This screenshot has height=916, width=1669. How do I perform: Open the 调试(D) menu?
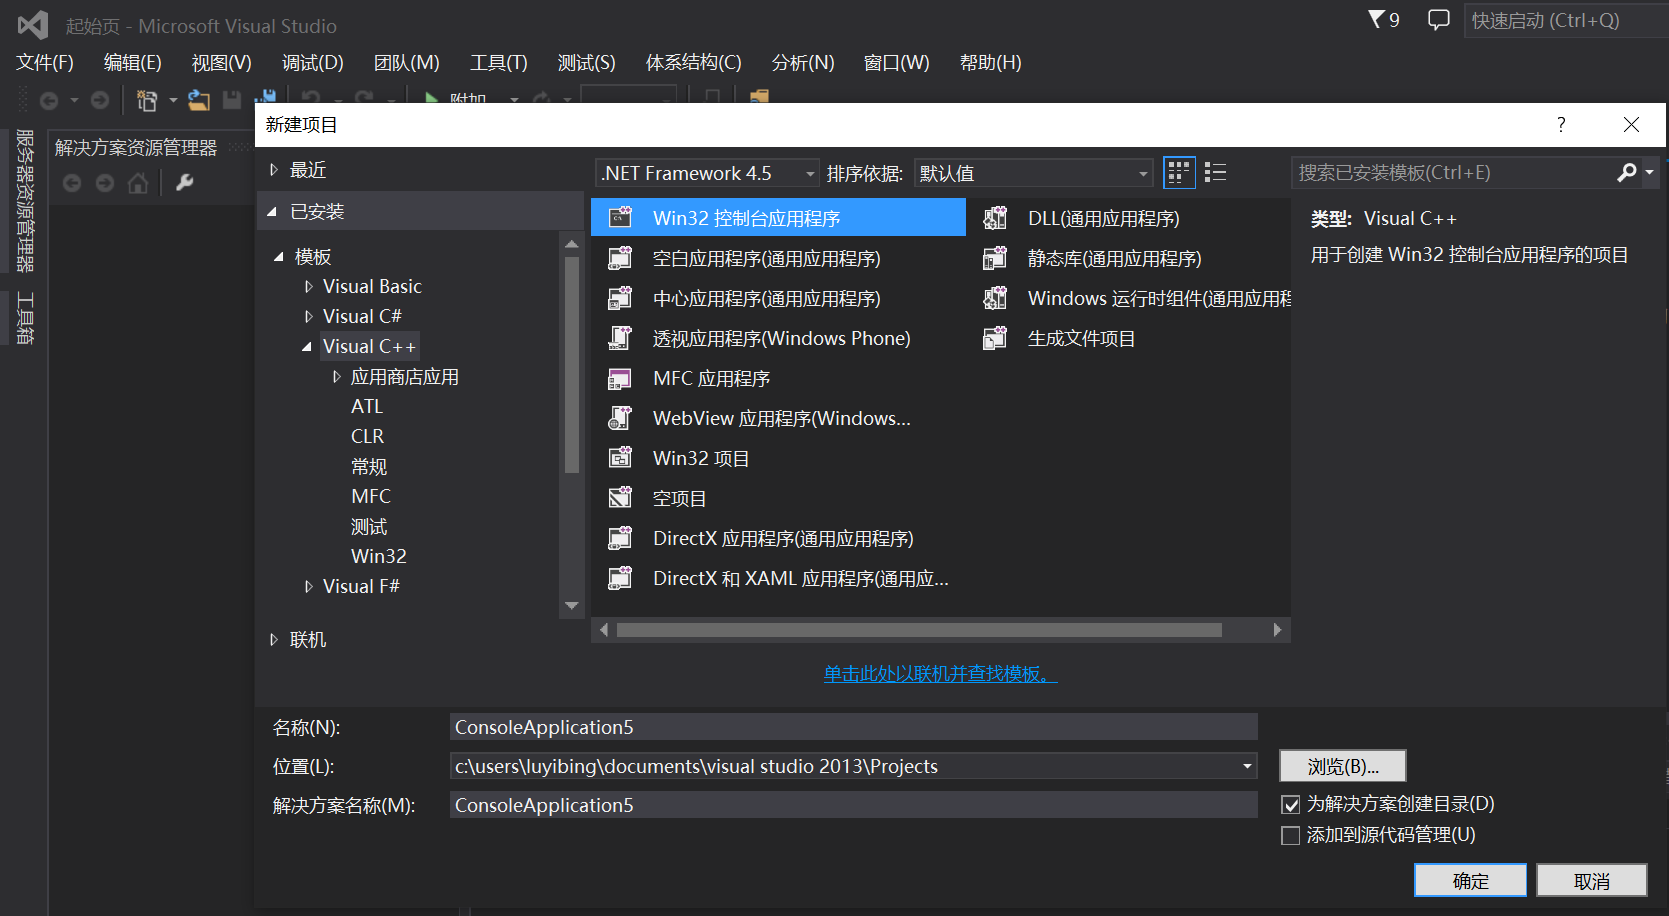[313, 63]
